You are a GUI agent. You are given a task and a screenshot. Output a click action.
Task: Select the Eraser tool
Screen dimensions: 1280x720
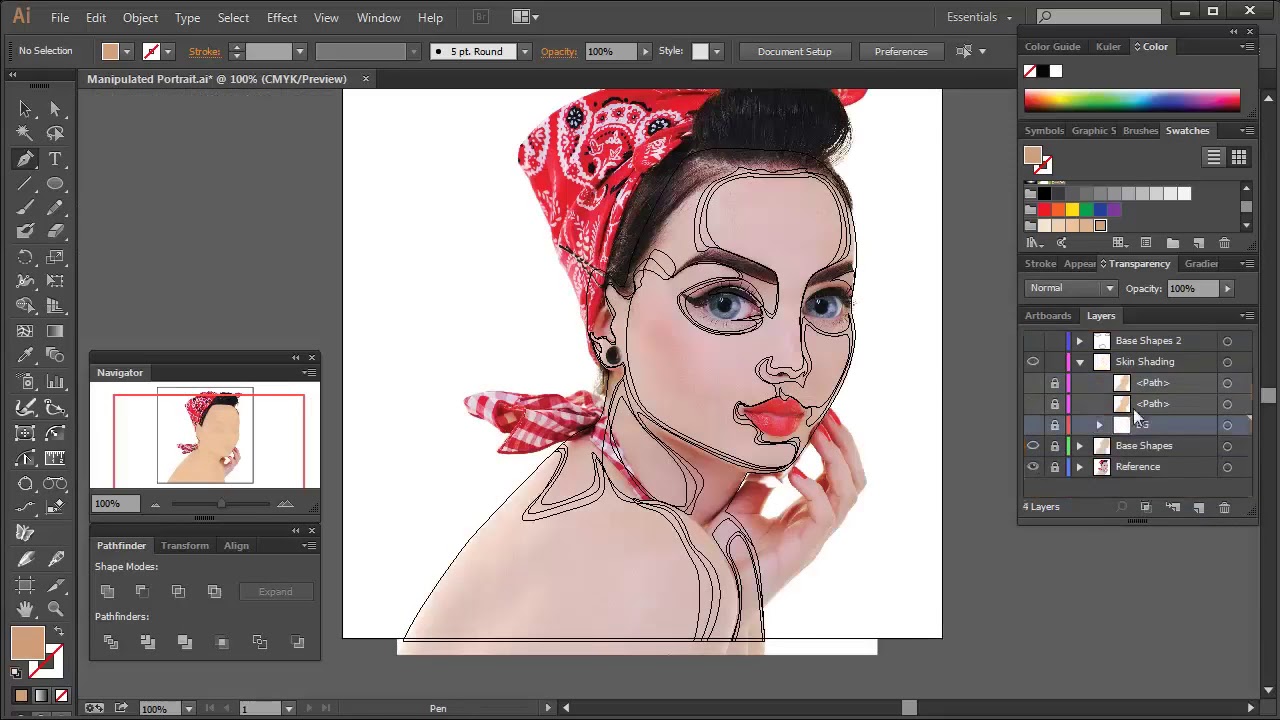point(56,230)
